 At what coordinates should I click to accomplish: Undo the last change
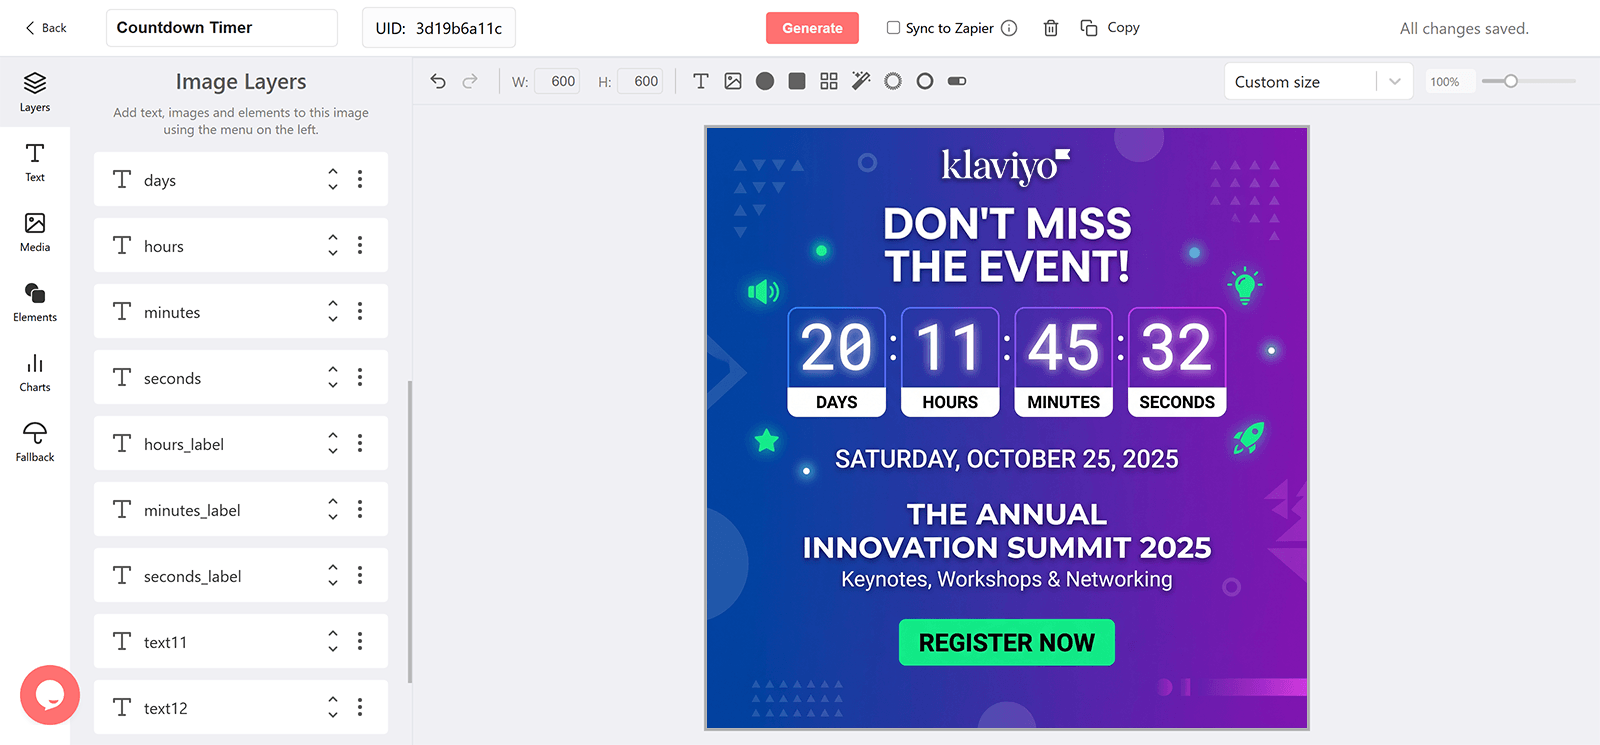pos(438,81)
